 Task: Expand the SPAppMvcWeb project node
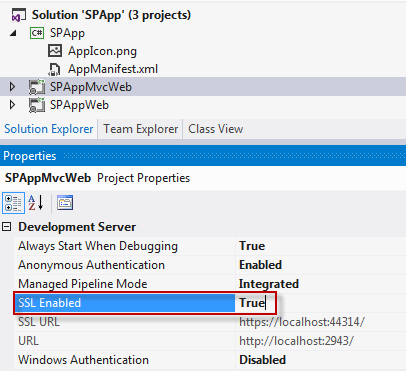pyautogui.click(x=12, y=87)
